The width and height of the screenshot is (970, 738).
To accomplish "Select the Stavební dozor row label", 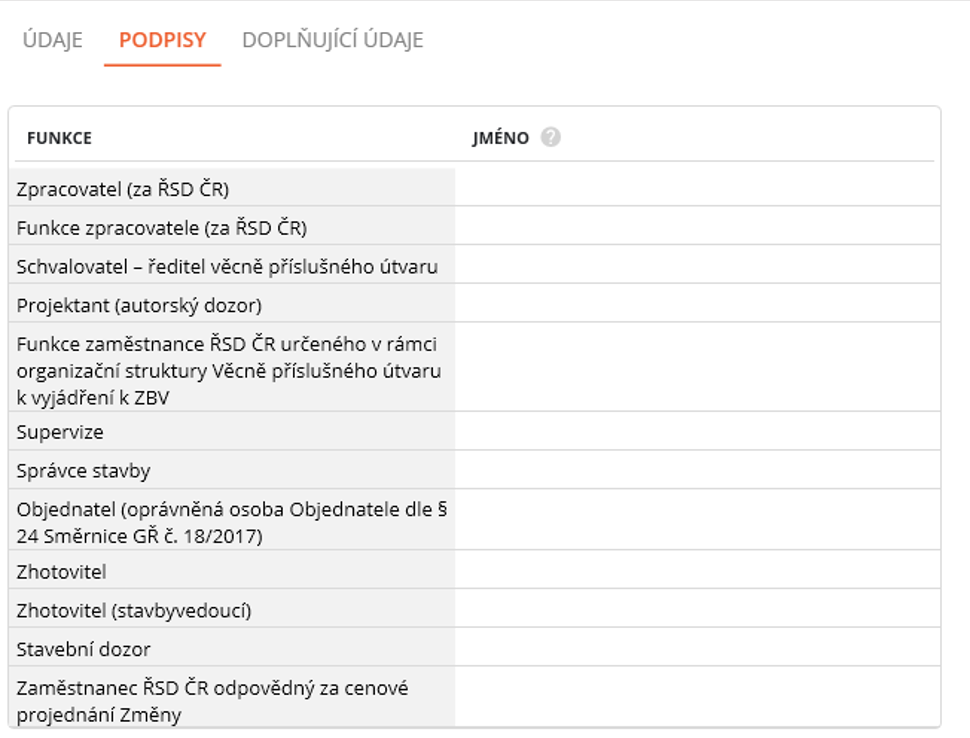I will (x=83, y=649).
